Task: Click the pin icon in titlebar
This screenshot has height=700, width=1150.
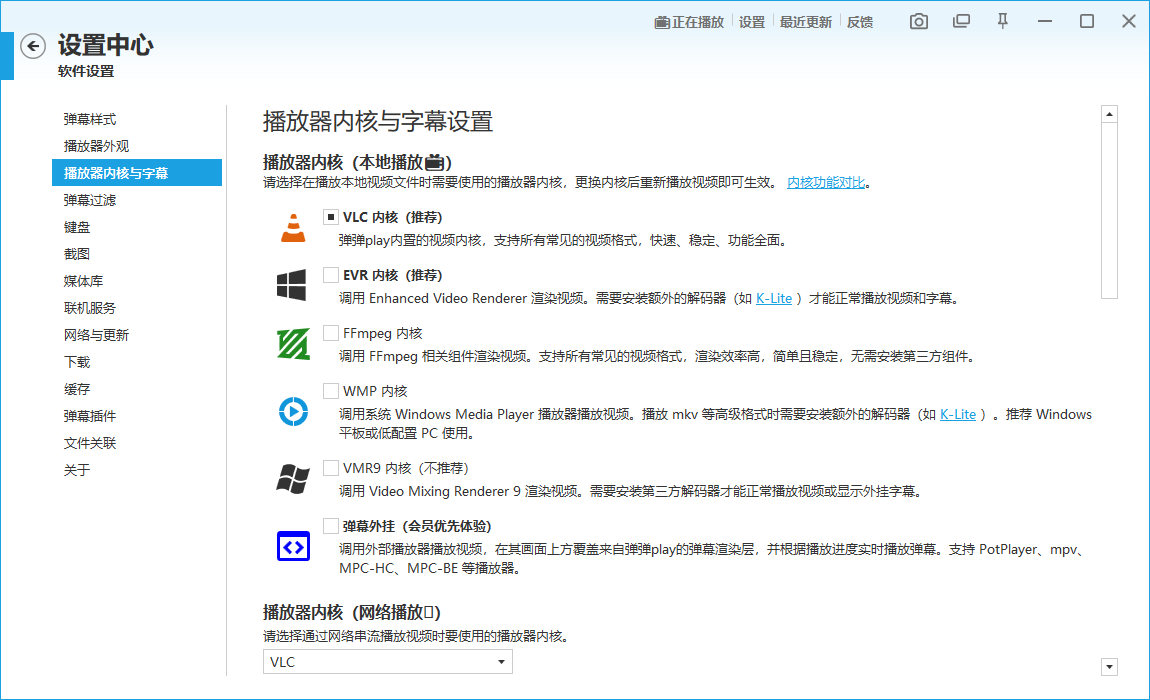Action: coord(1002,20)
